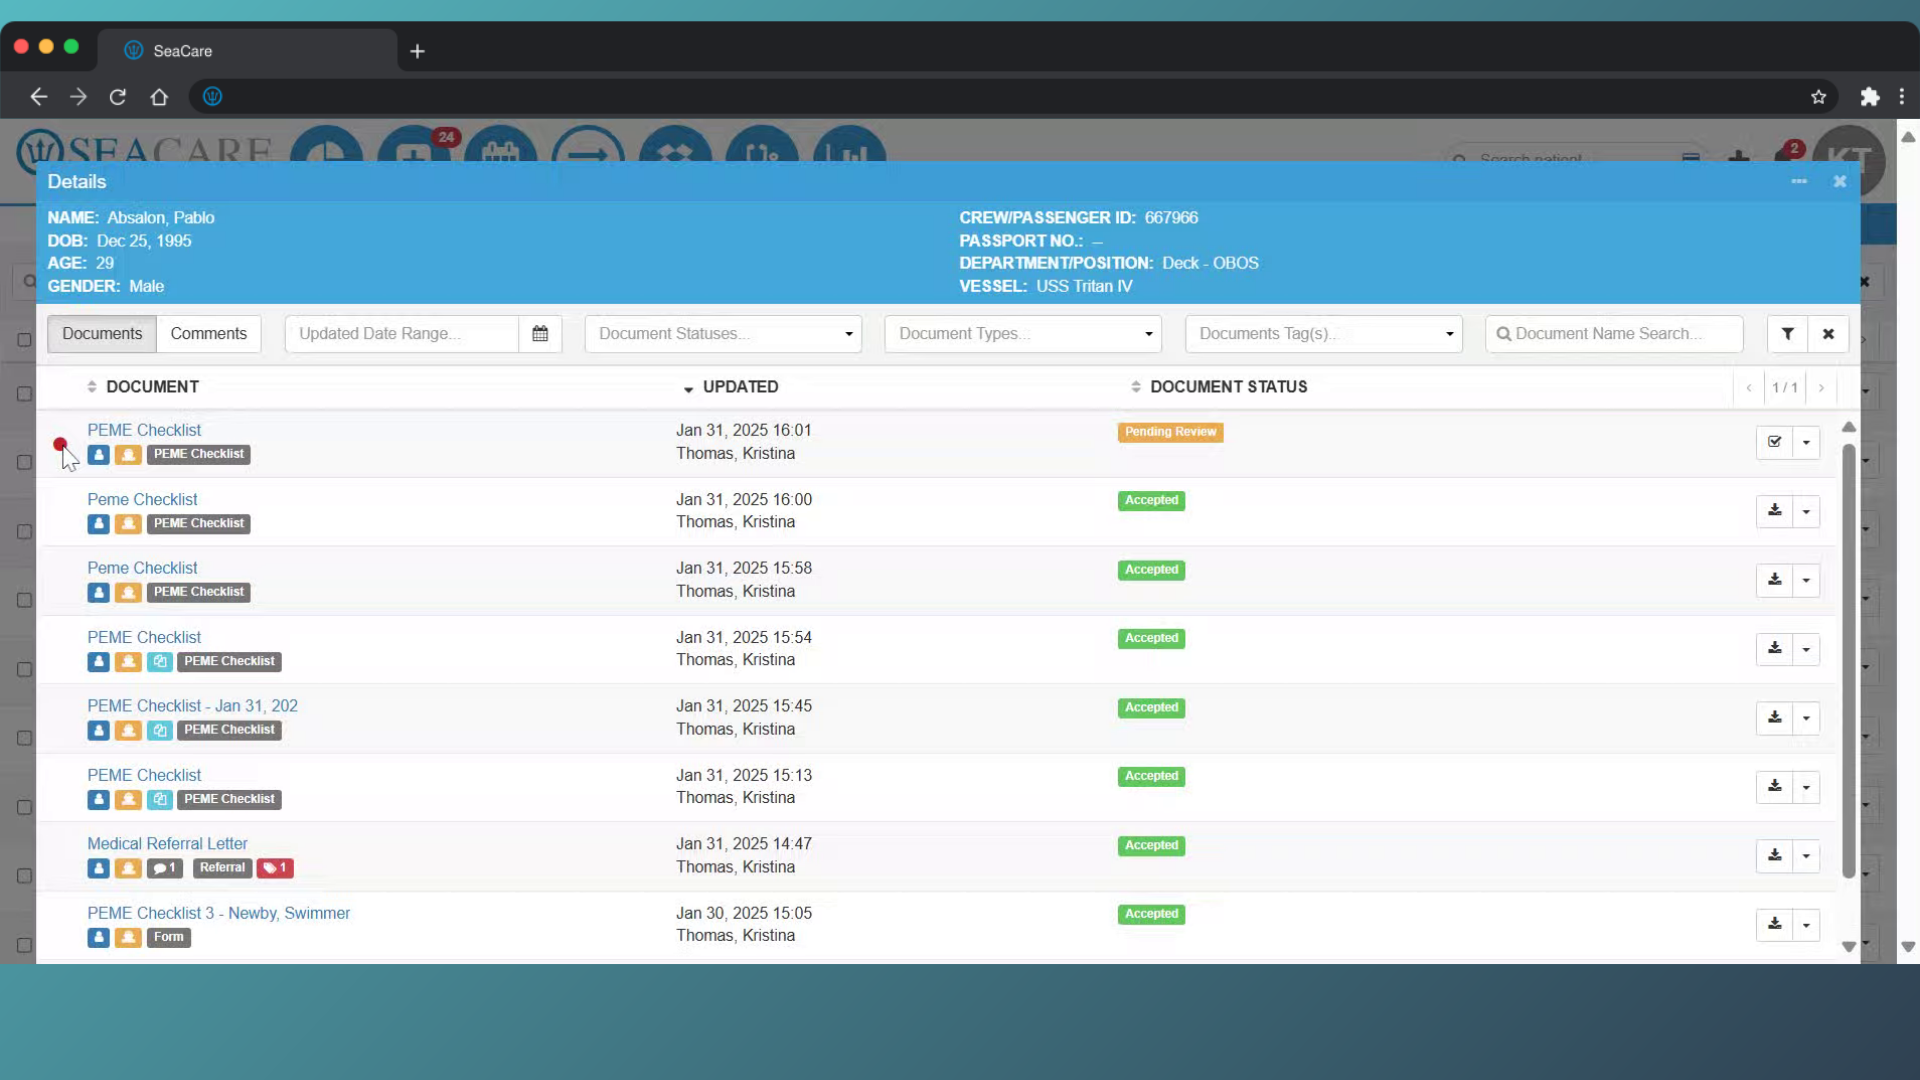Screen dimensions: 1920x1080
Task: Click the Referral tag on Medical Referral Letter
Action: tap(222, 868)
